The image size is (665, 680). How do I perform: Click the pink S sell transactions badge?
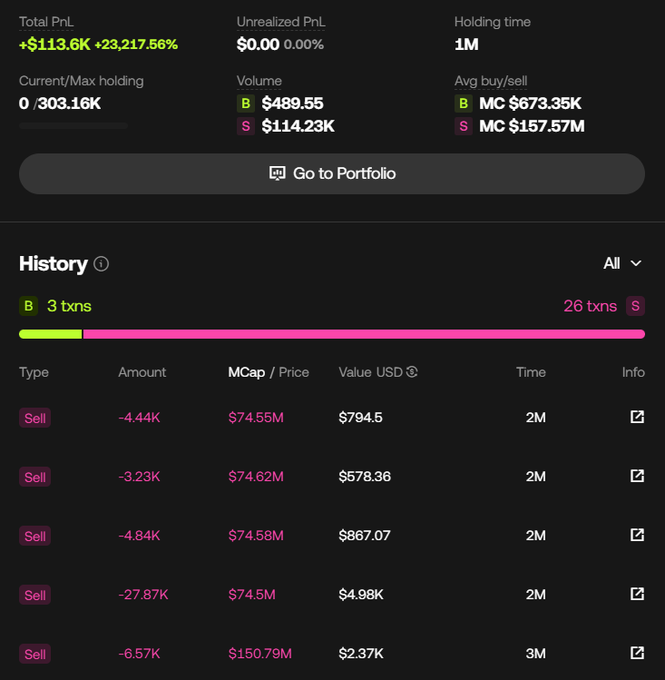(635, 306)
